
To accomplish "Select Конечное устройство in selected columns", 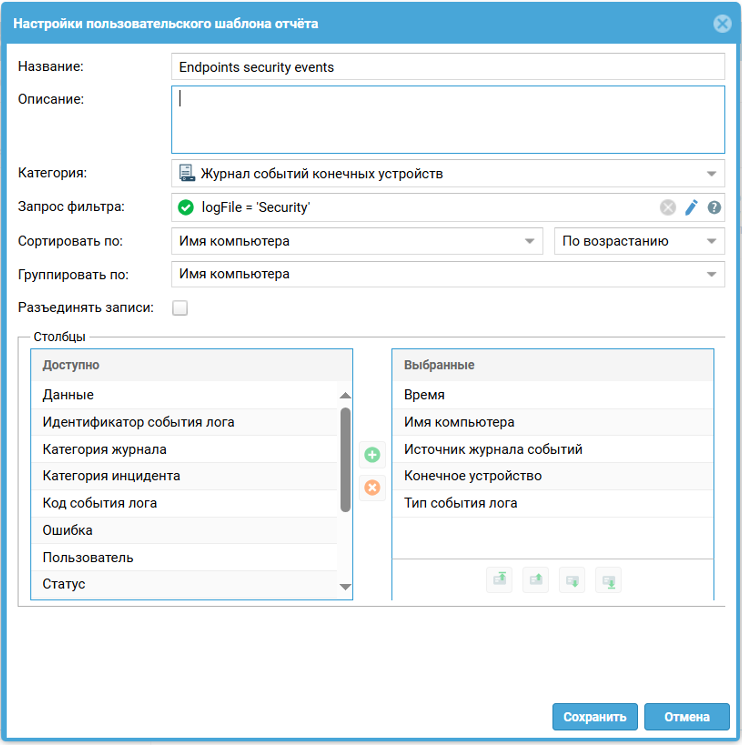I will (x=473, y=476).
